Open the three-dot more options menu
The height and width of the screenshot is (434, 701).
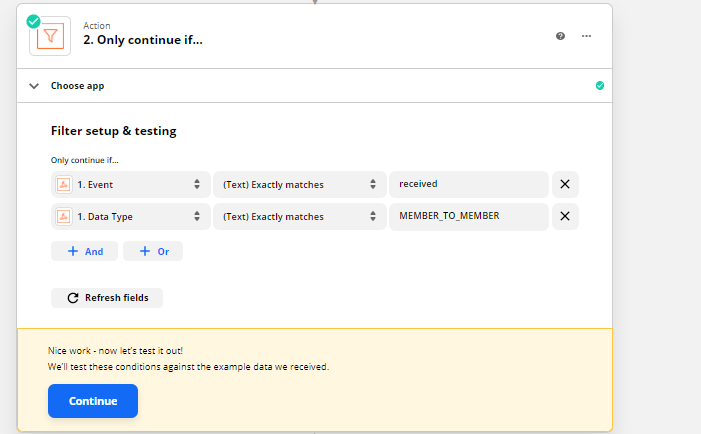(x=586, y=36)
